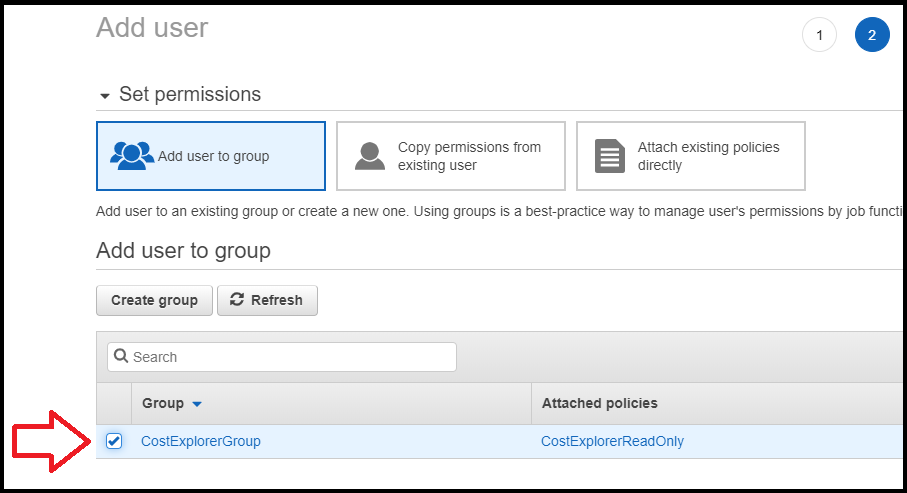
Task: Click the magnifying glass search icon
Action: [121, 357]
